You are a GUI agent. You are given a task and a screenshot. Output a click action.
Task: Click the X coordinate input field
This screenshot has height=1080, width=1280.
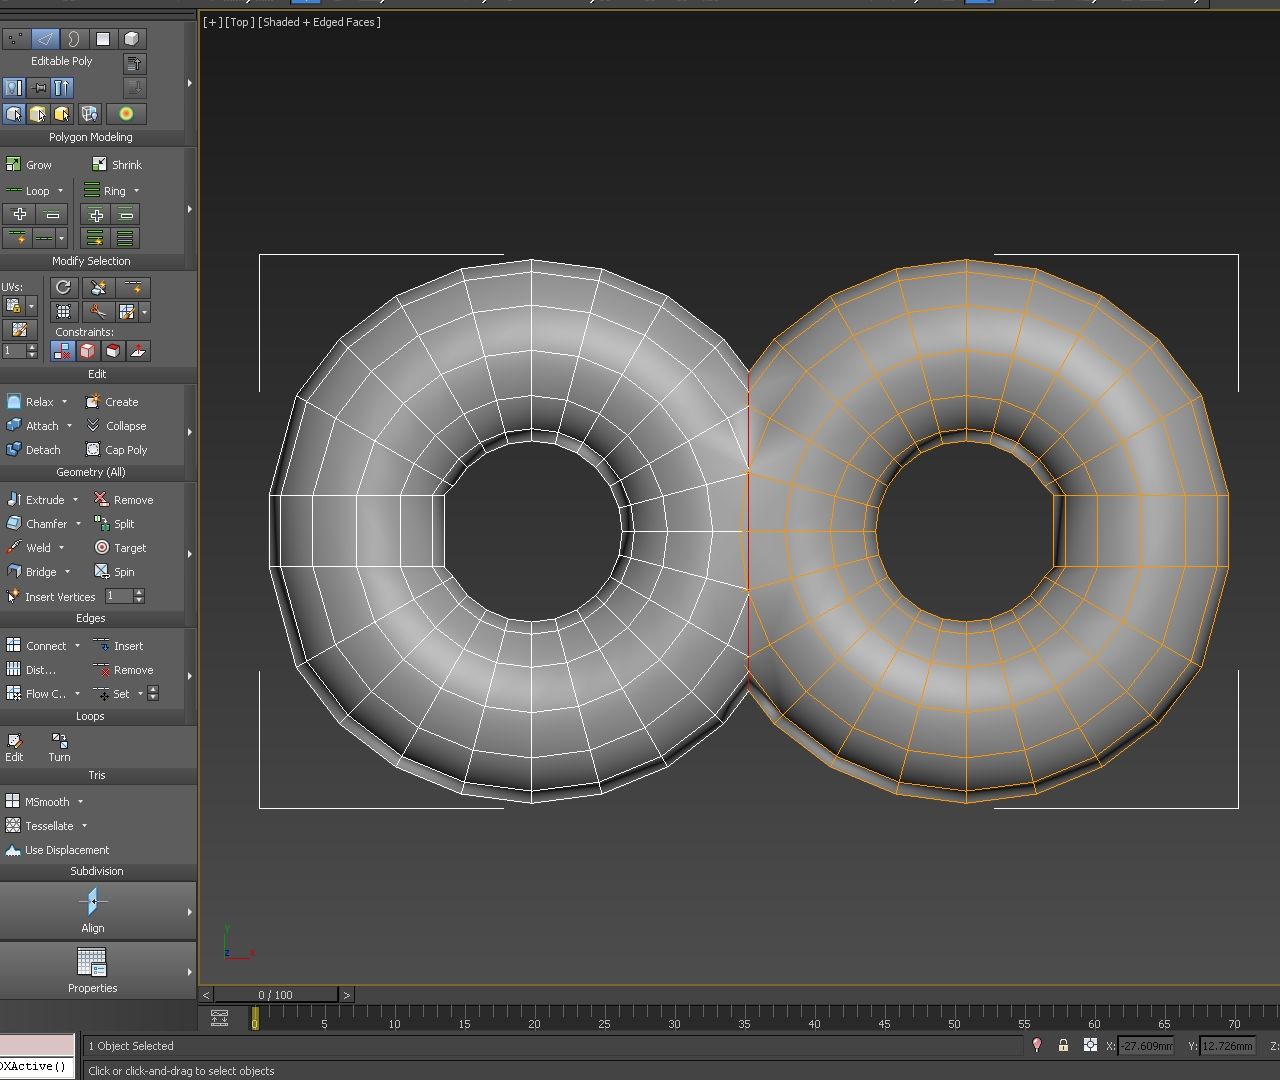tap(1146, 1046)
